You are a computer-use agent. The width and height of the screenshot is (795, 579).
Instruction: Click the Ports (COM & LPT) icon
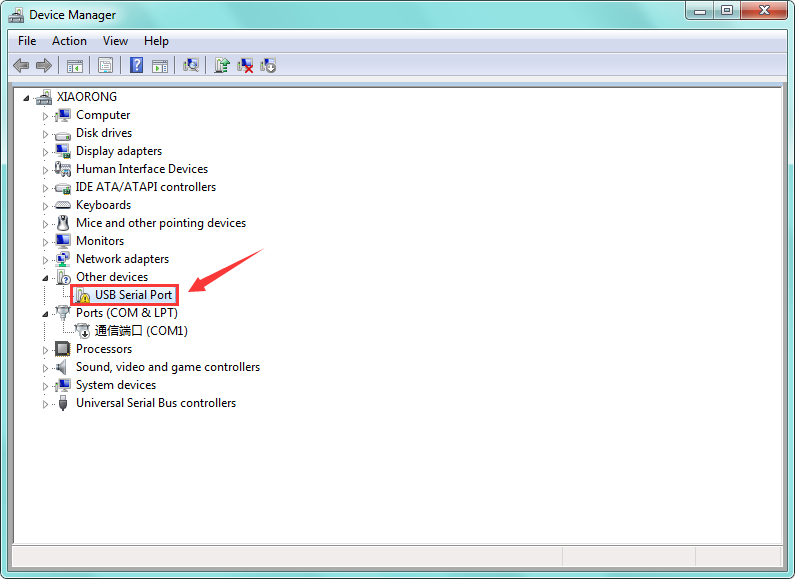[63, 313]
